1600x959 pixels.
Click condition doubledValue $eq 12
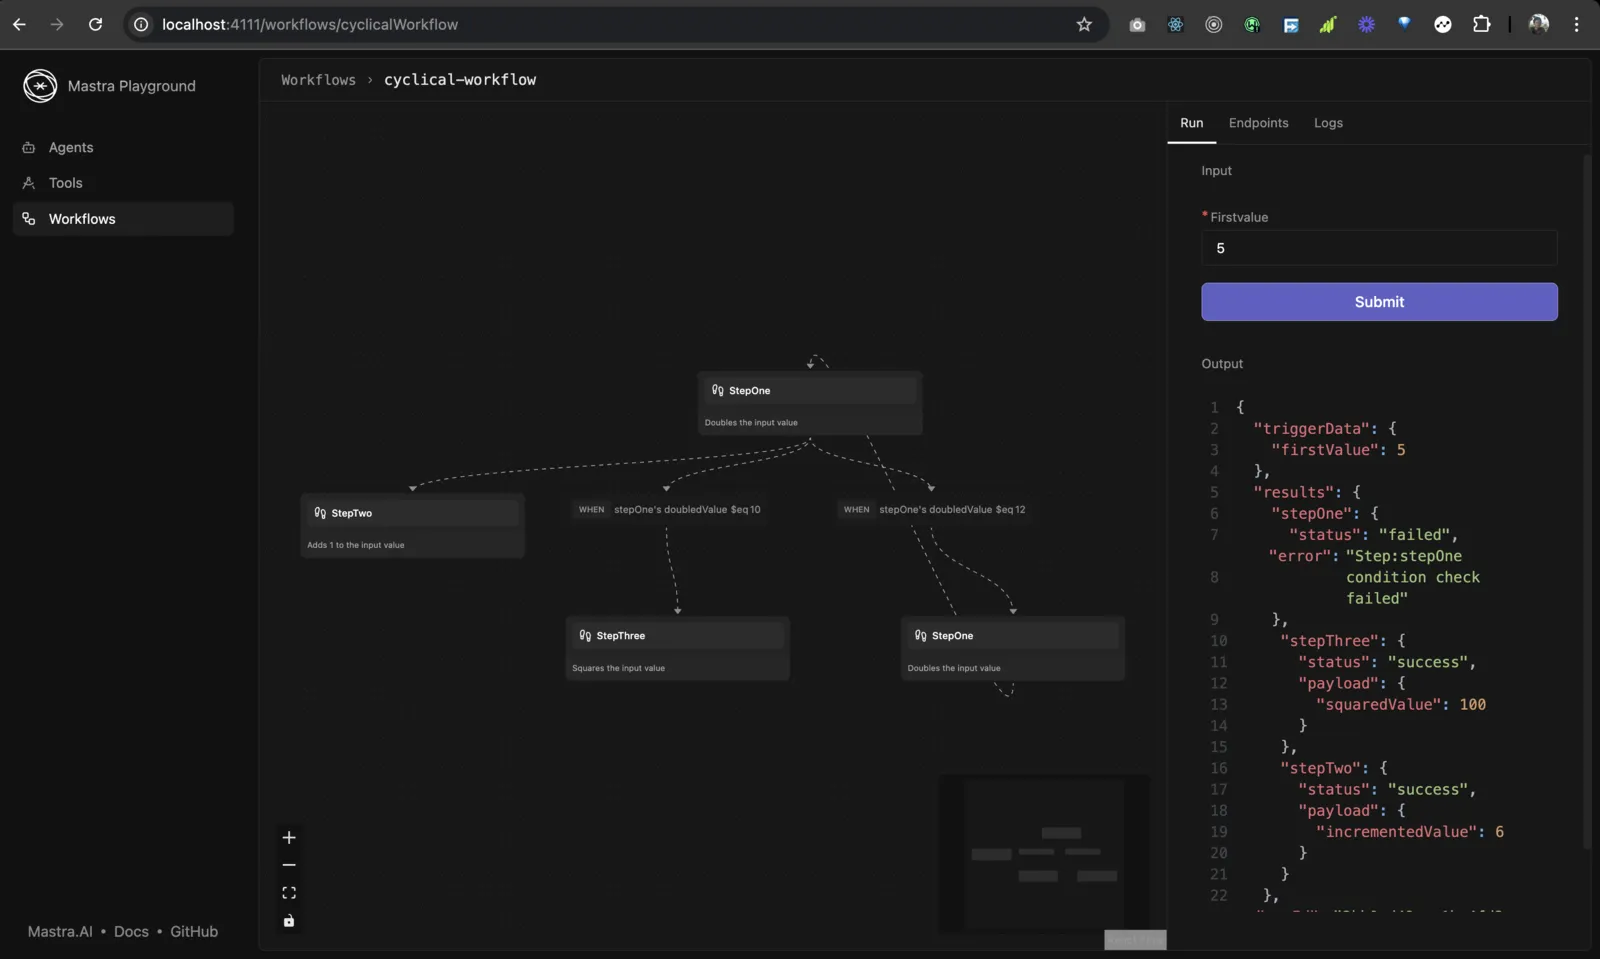(934, 510)
